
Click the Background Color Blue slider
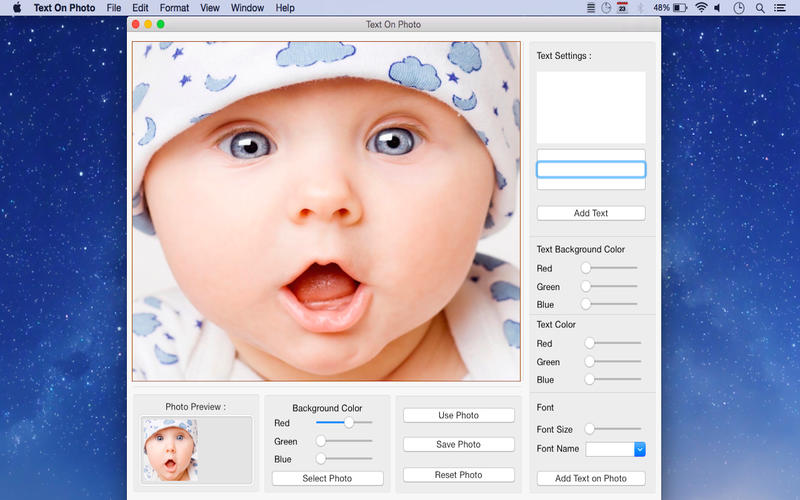point(344,459)
